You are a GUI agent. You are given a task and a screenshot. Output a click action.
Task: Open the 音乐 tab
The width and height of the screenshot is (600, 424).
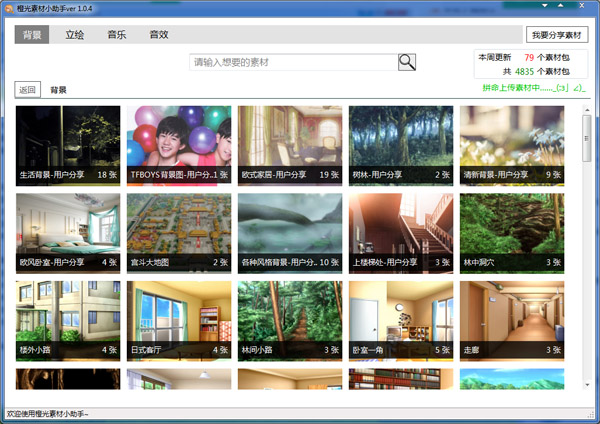[117, 35]
